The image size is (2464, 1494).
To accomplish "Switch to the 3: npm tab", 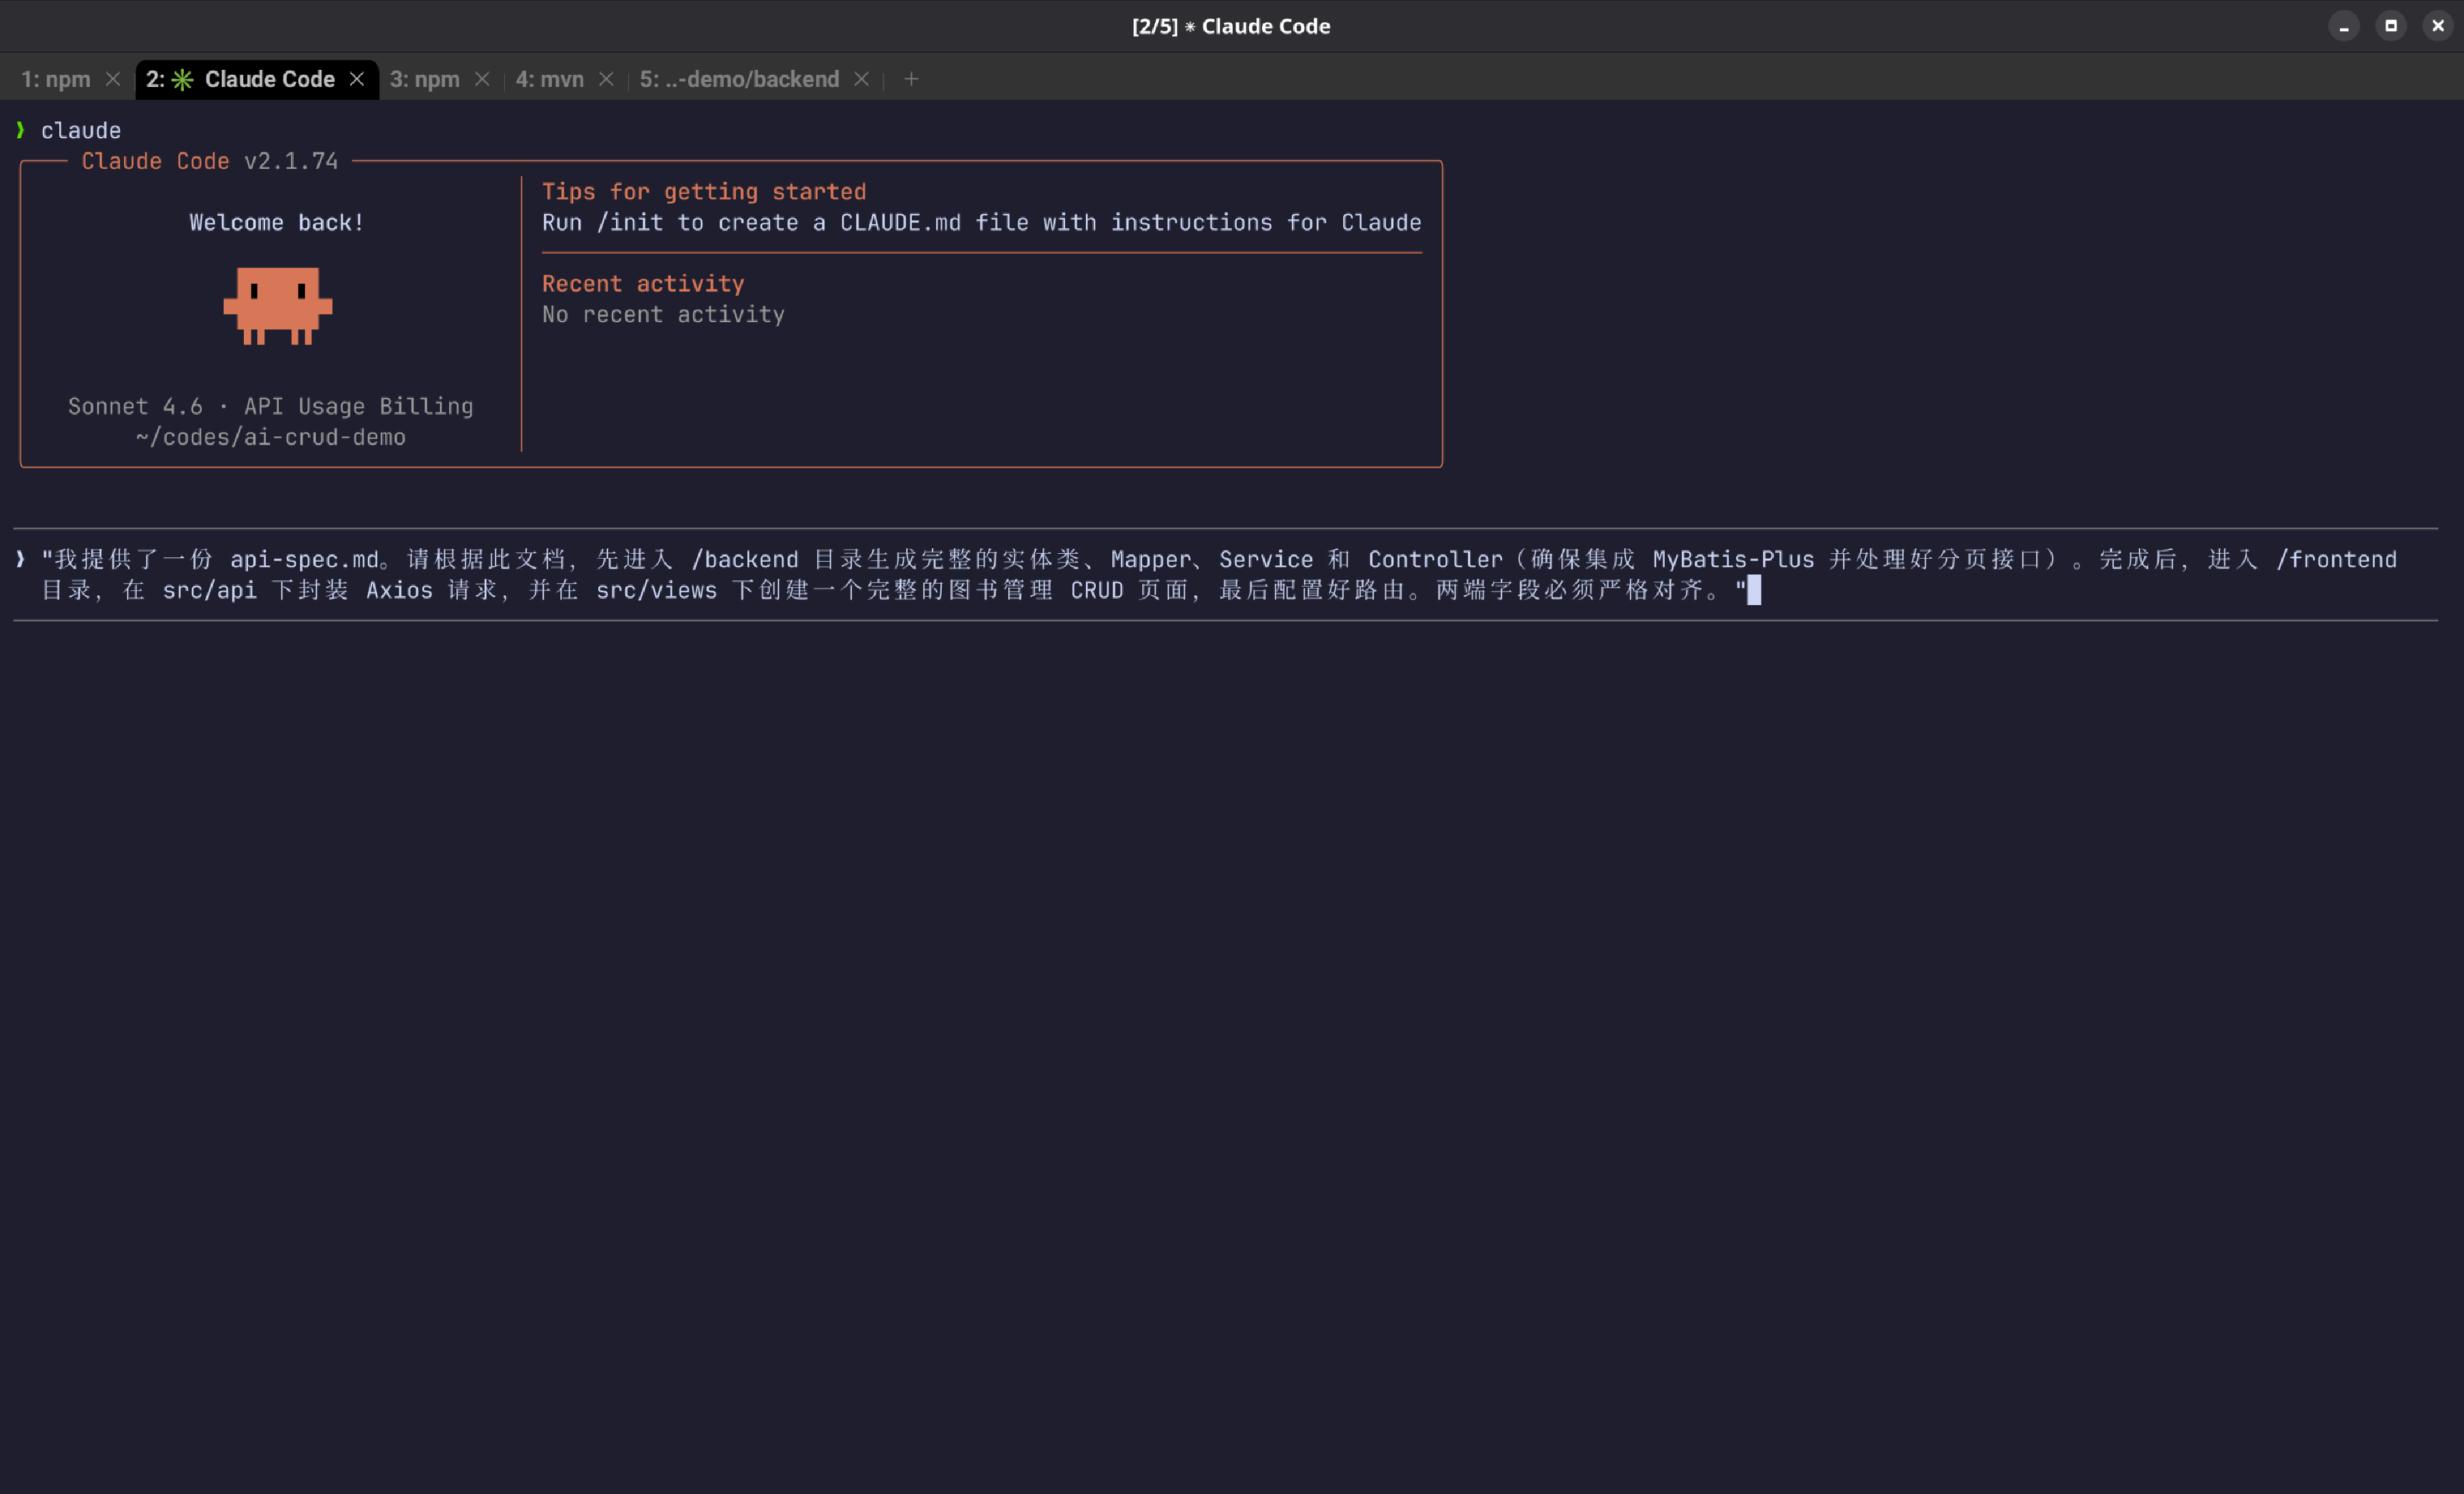I will pyautogui.click(x=425, y=79).
